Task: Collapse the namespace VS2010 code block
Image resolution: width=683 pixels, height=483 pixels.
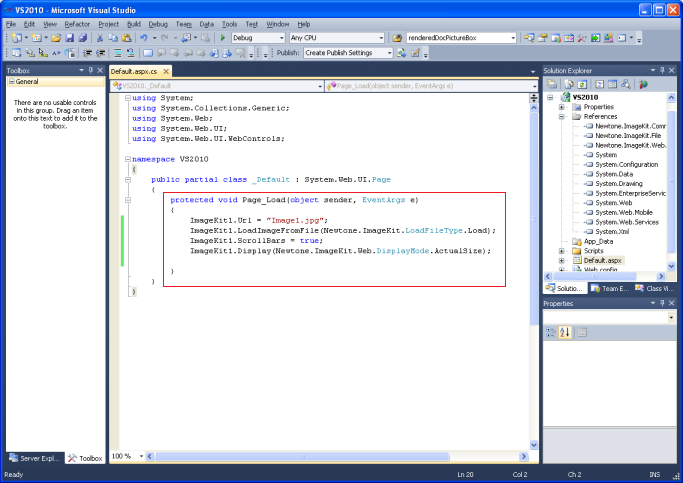Action: tap(128, 159)
